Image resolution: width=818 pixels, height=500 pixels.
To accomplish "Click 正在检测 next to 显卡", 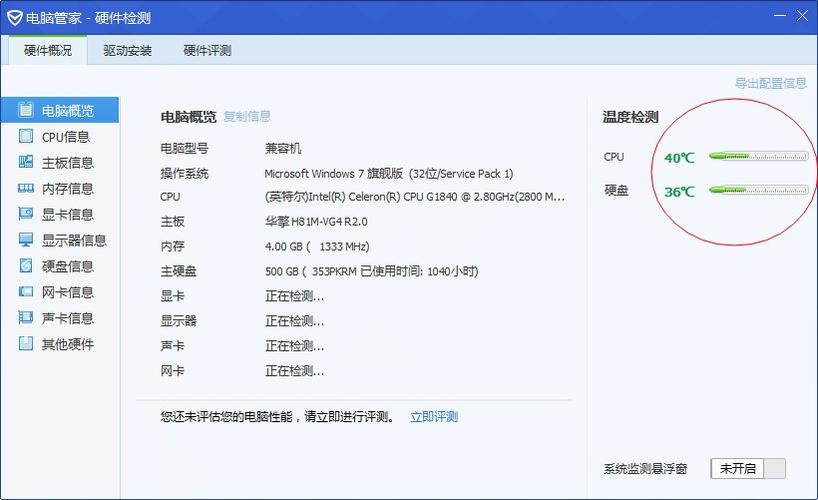I will (294, 296).
